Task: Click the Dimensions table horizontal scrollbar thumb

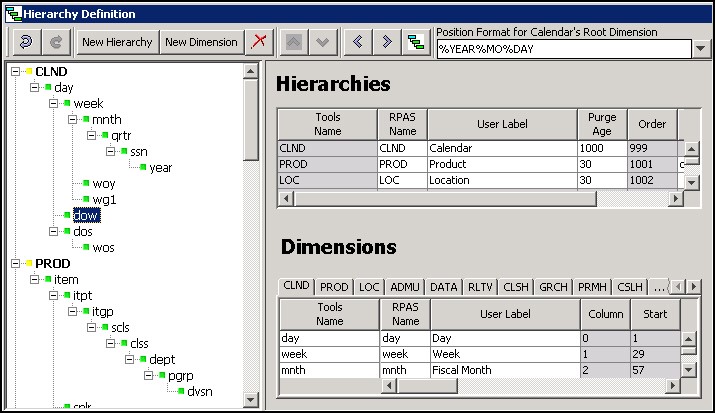Action: (427, 386)
